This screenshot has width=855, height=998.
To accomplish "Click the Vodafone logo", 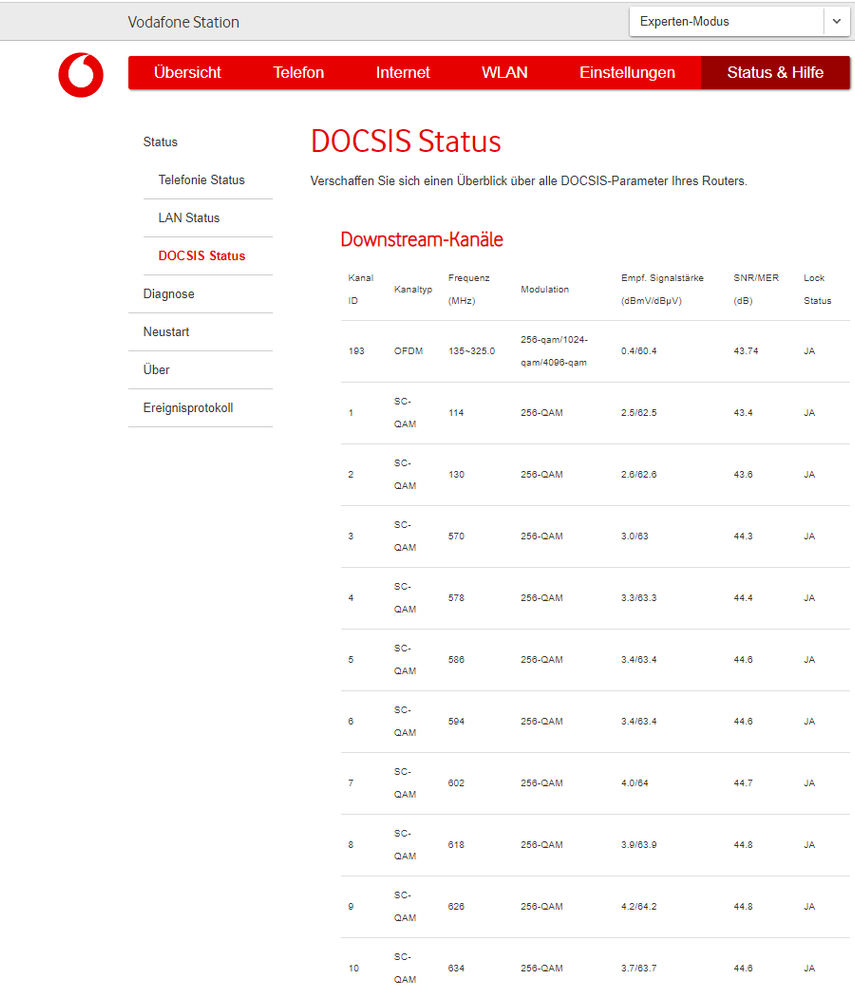I will point(80,75).
